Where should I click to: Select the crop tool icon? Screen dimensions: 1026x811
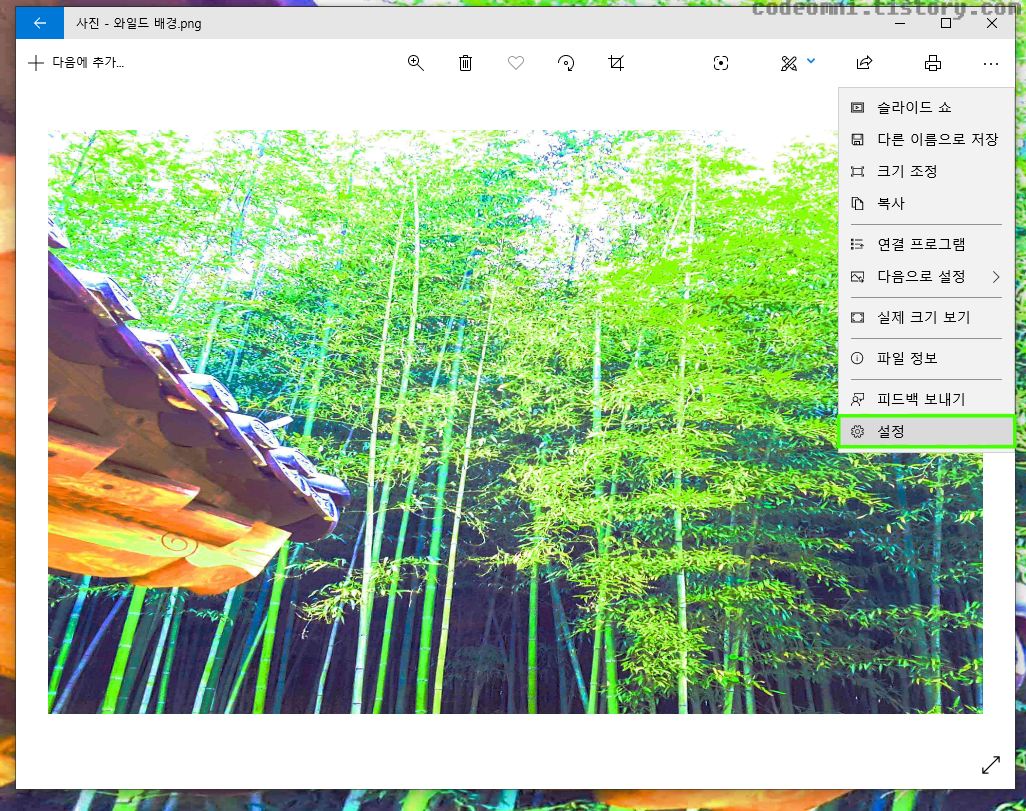click(616, 63)
